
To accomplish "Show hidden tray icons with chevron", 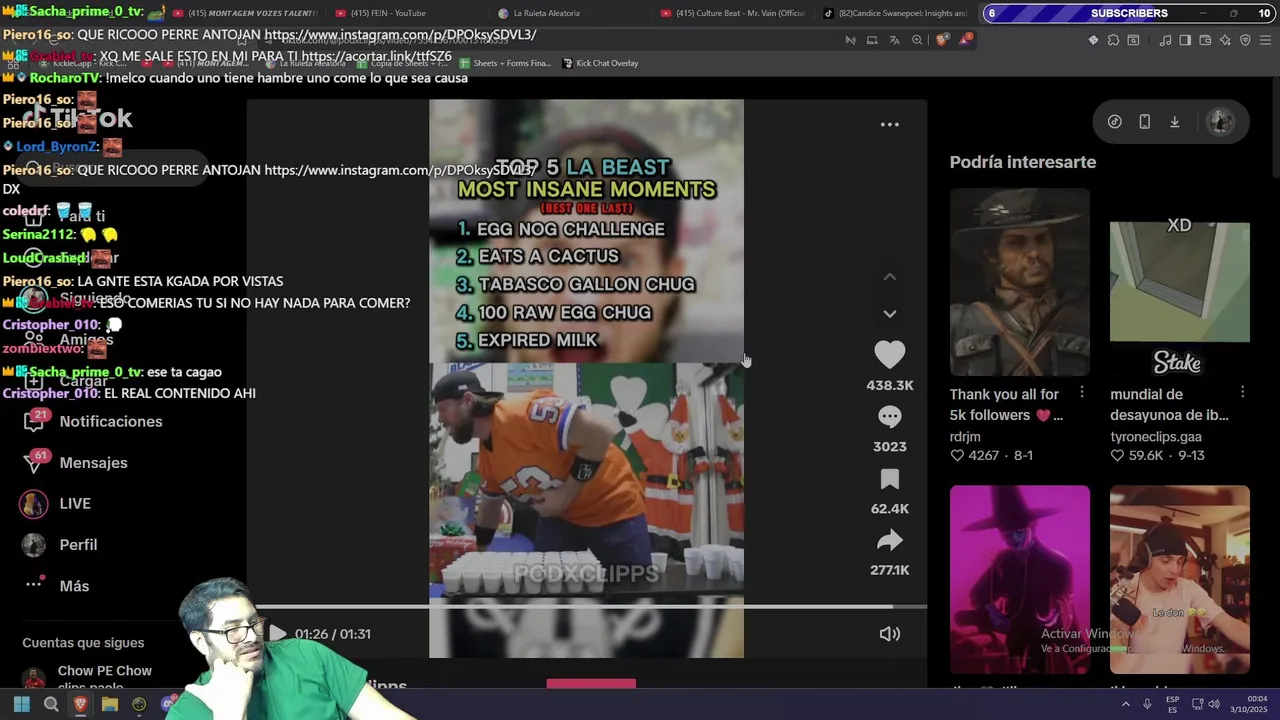I will coord(1125,704).
